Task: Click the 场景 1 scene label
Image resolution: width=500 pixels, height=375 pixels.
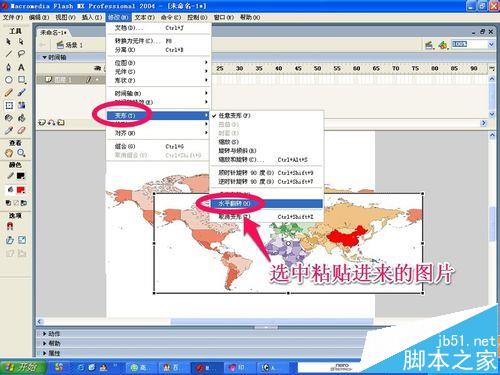Action: pos(74,45)
